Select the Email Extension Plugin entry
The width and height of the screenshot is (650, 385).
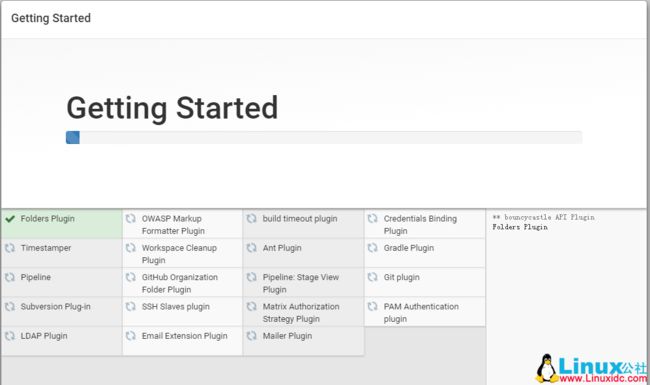click(182, 341)
